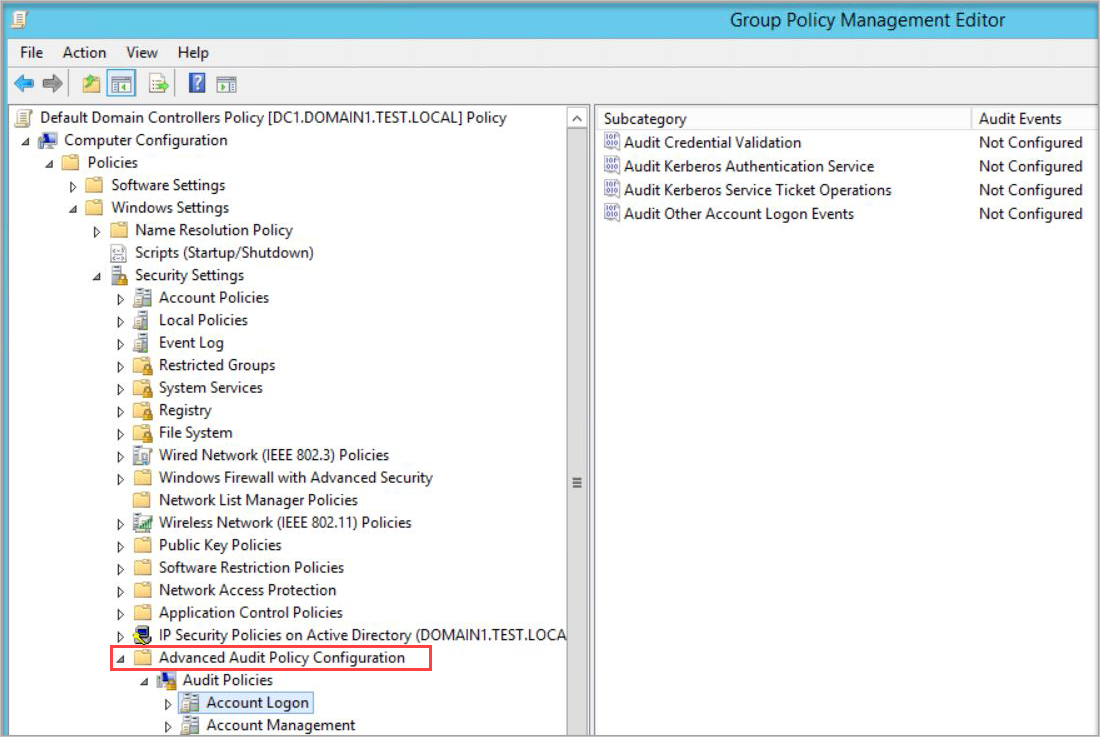Select Audit Other Account Logon Events

pos(742,214)
